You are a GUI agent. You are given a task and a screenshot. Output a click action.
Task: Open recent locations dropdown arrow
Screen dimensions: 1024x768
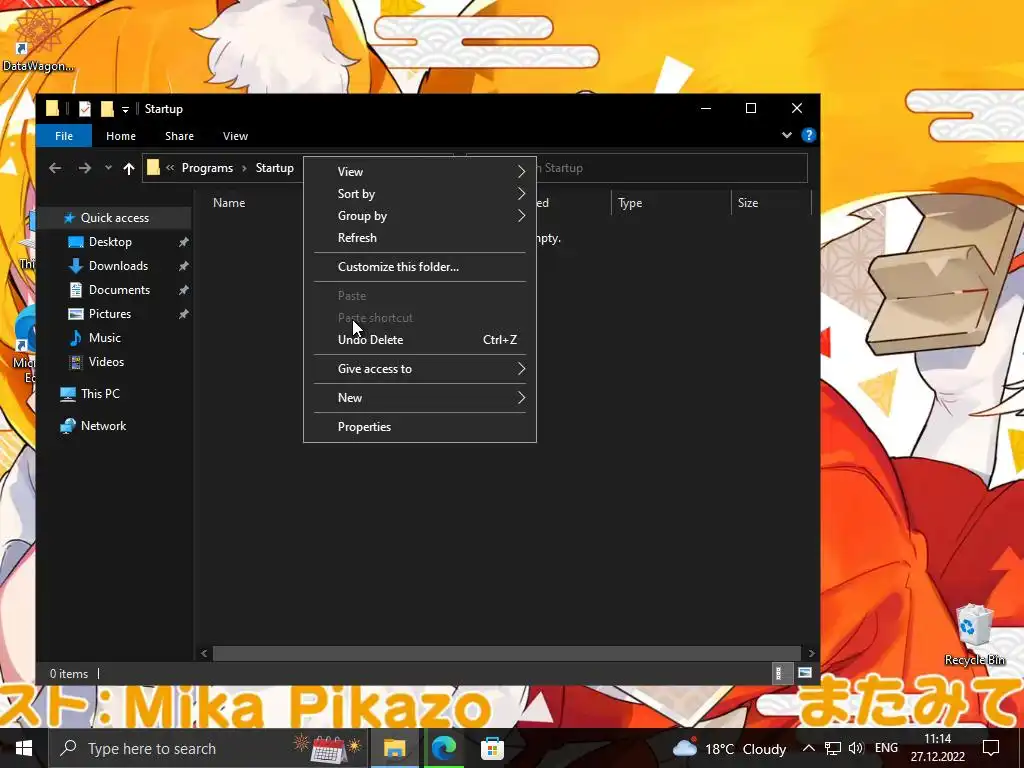(108, 168)
